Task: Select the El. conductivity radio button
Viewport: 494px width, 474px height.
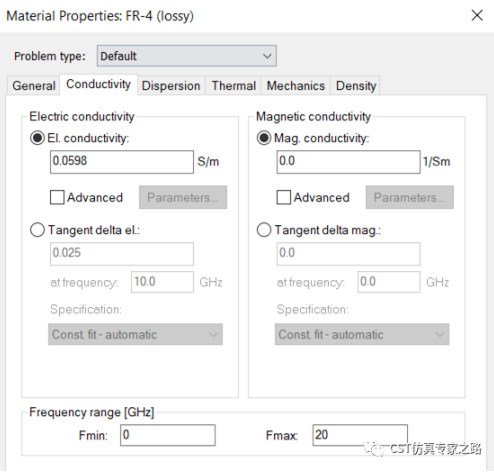Action: tap(37, 138)
